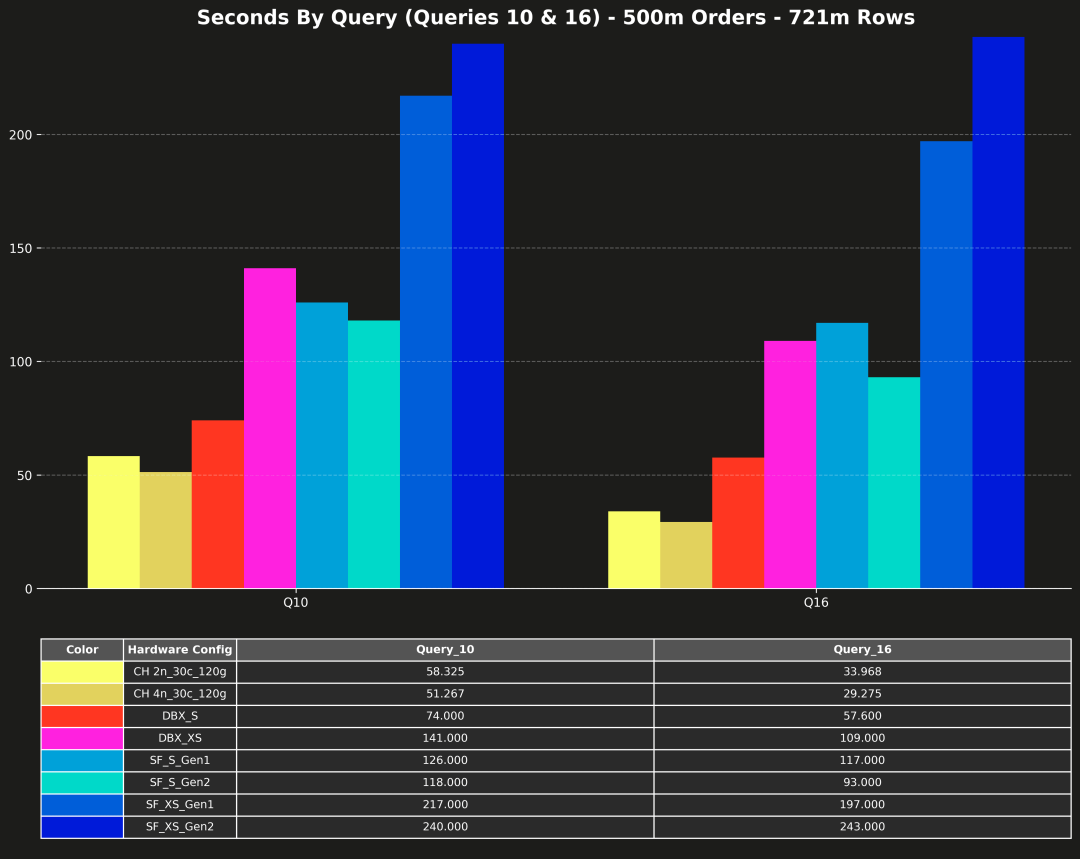This screenshot has width=1080, height=859.
Task: Click the 117.000 value cell
Action: point(862,760)
